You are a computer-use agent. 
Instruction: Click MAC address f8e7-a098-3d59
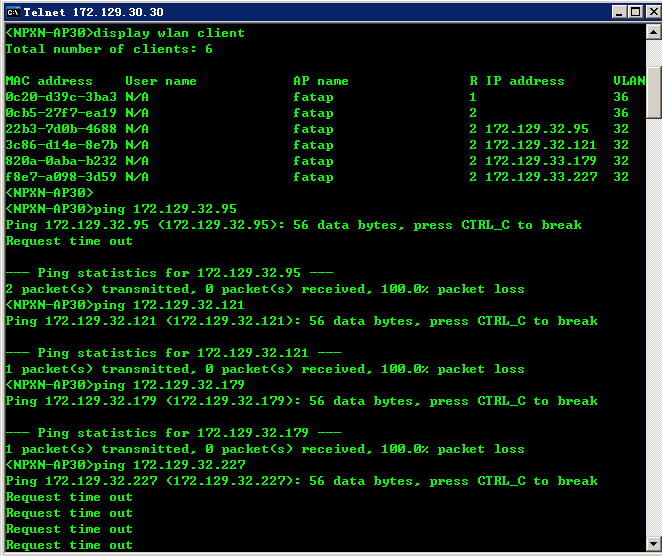click(61, 177)
